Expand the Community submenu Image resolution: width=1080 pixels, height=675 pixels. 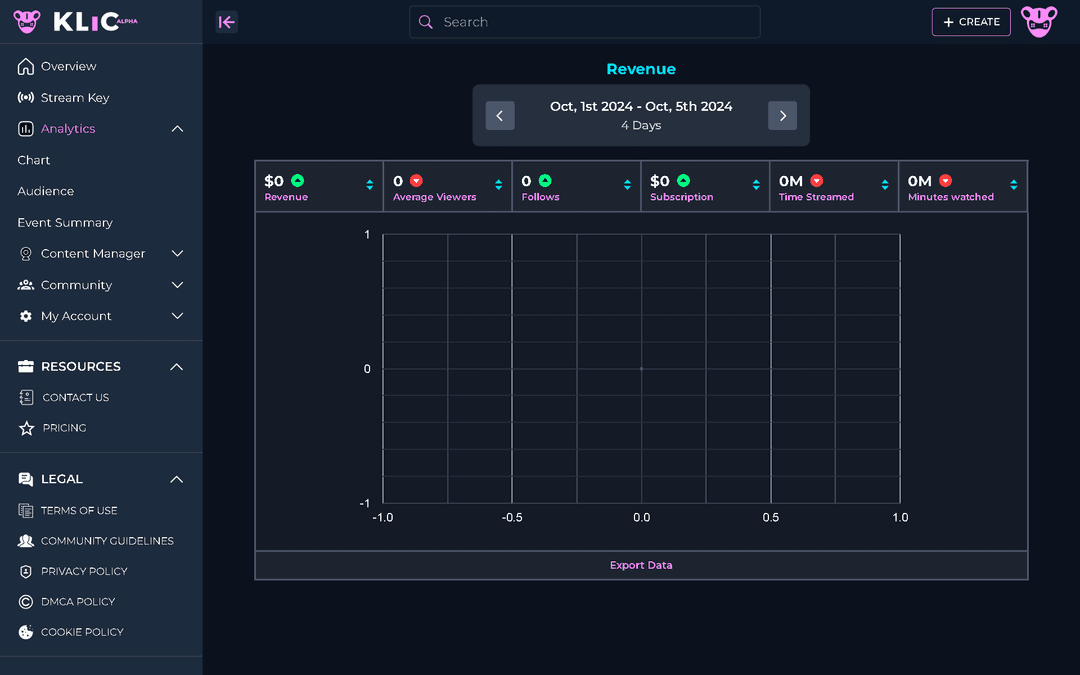pyautogui.click(x=177, y=285)
